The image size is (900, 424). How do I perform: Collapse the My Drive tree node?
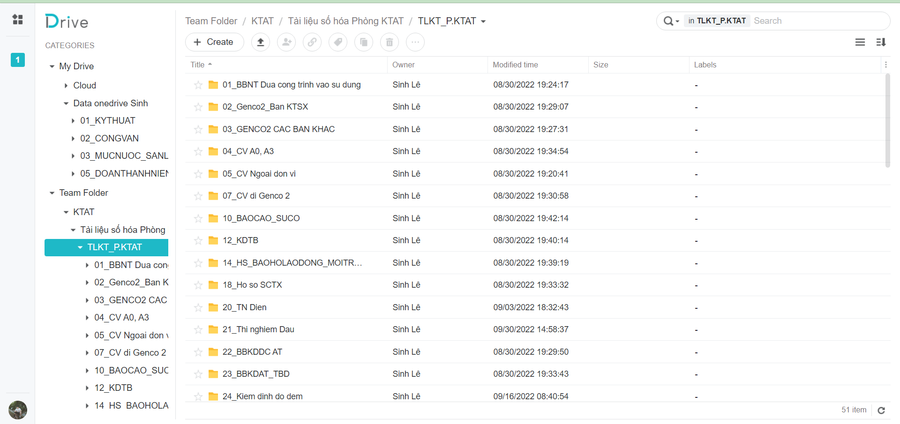(52, 67)
